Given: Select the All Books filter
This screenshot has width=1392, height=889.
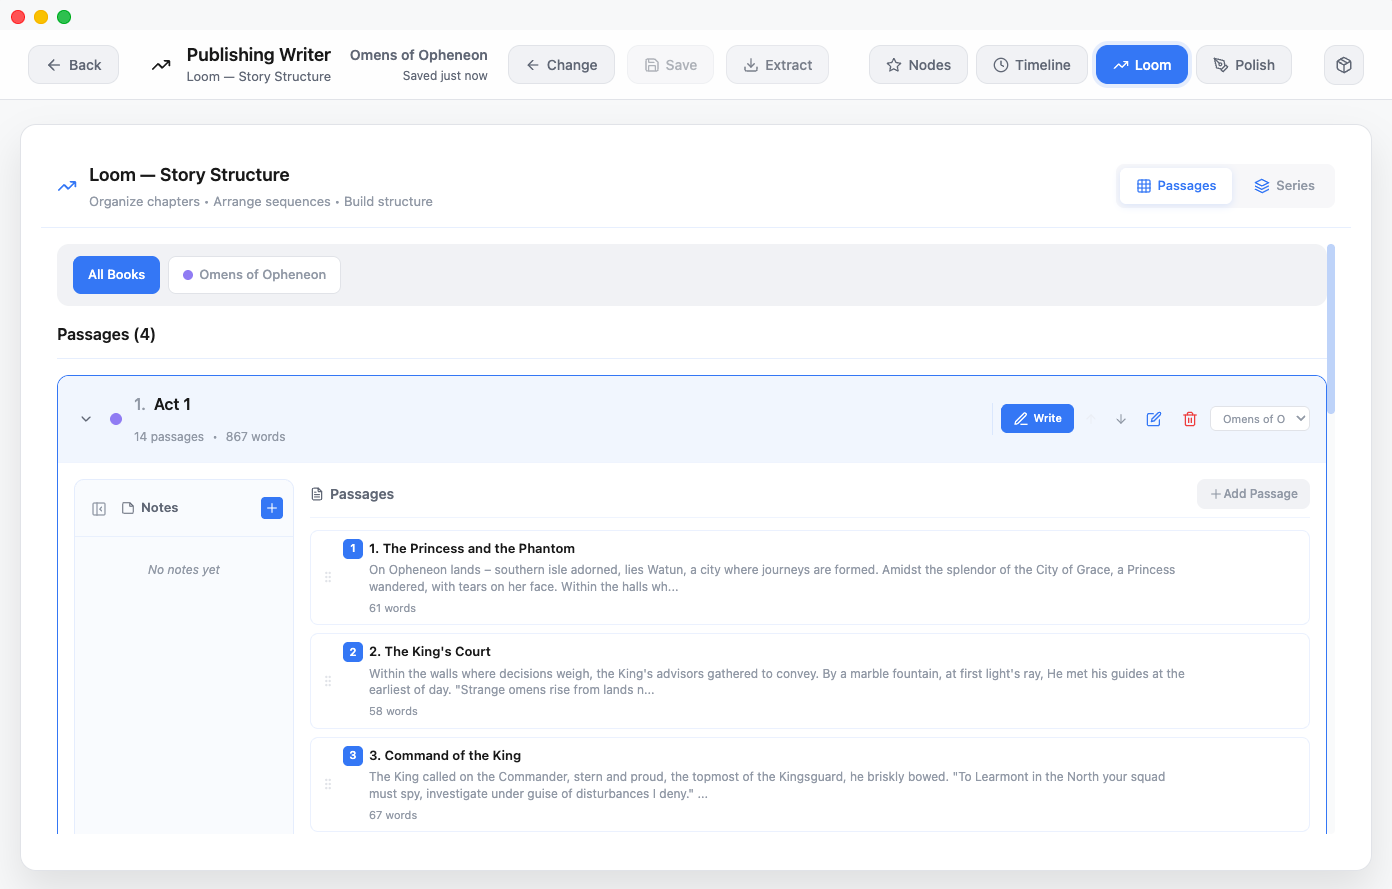Looking at the screenshot, I should coord(116,274).
